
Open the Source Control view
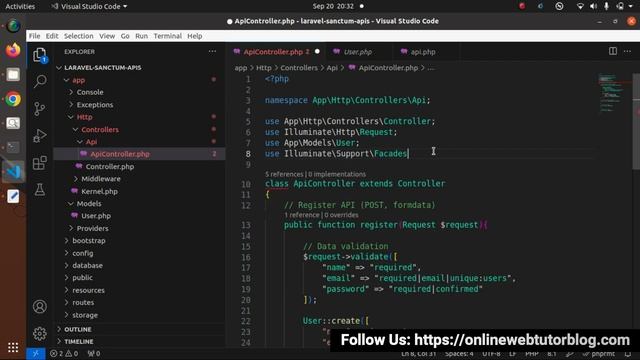pyautogui.click(x=40, y=109)
